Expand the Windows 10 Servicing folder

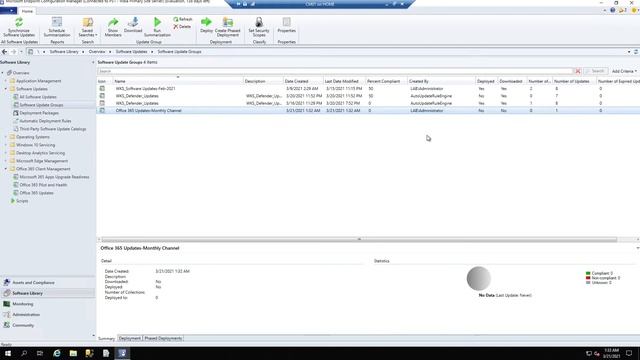(6, 145)
